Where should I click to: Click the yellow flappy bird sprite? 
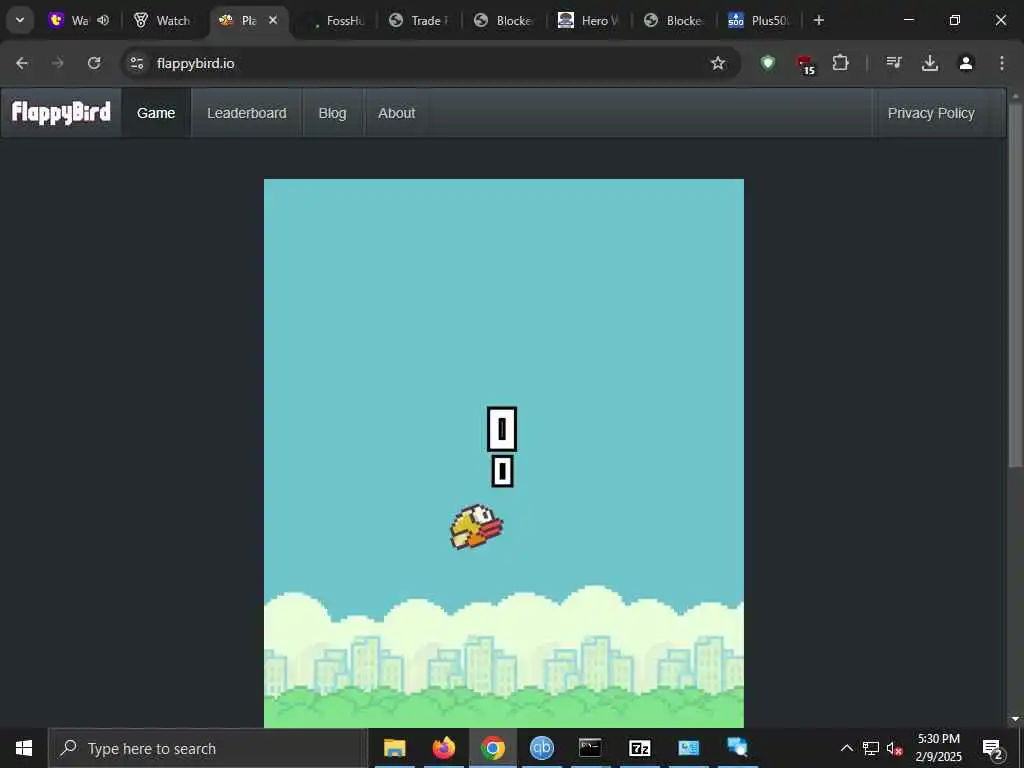476,526
